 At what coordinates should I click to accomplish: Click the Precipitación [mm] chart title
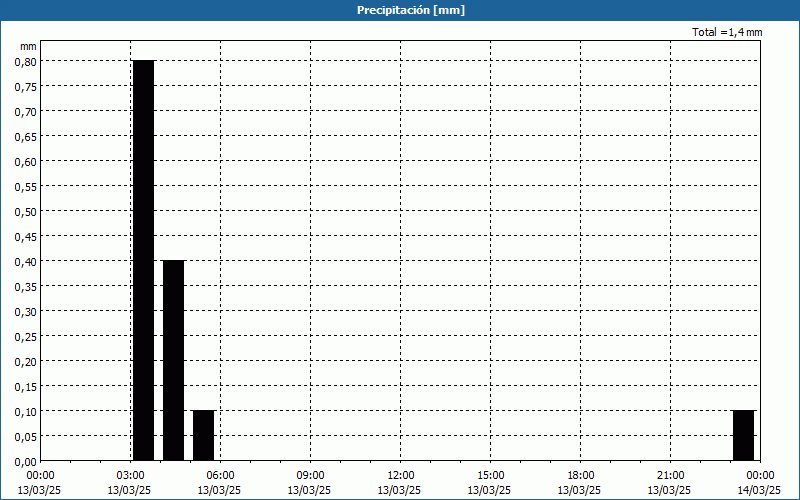[411, 10]
